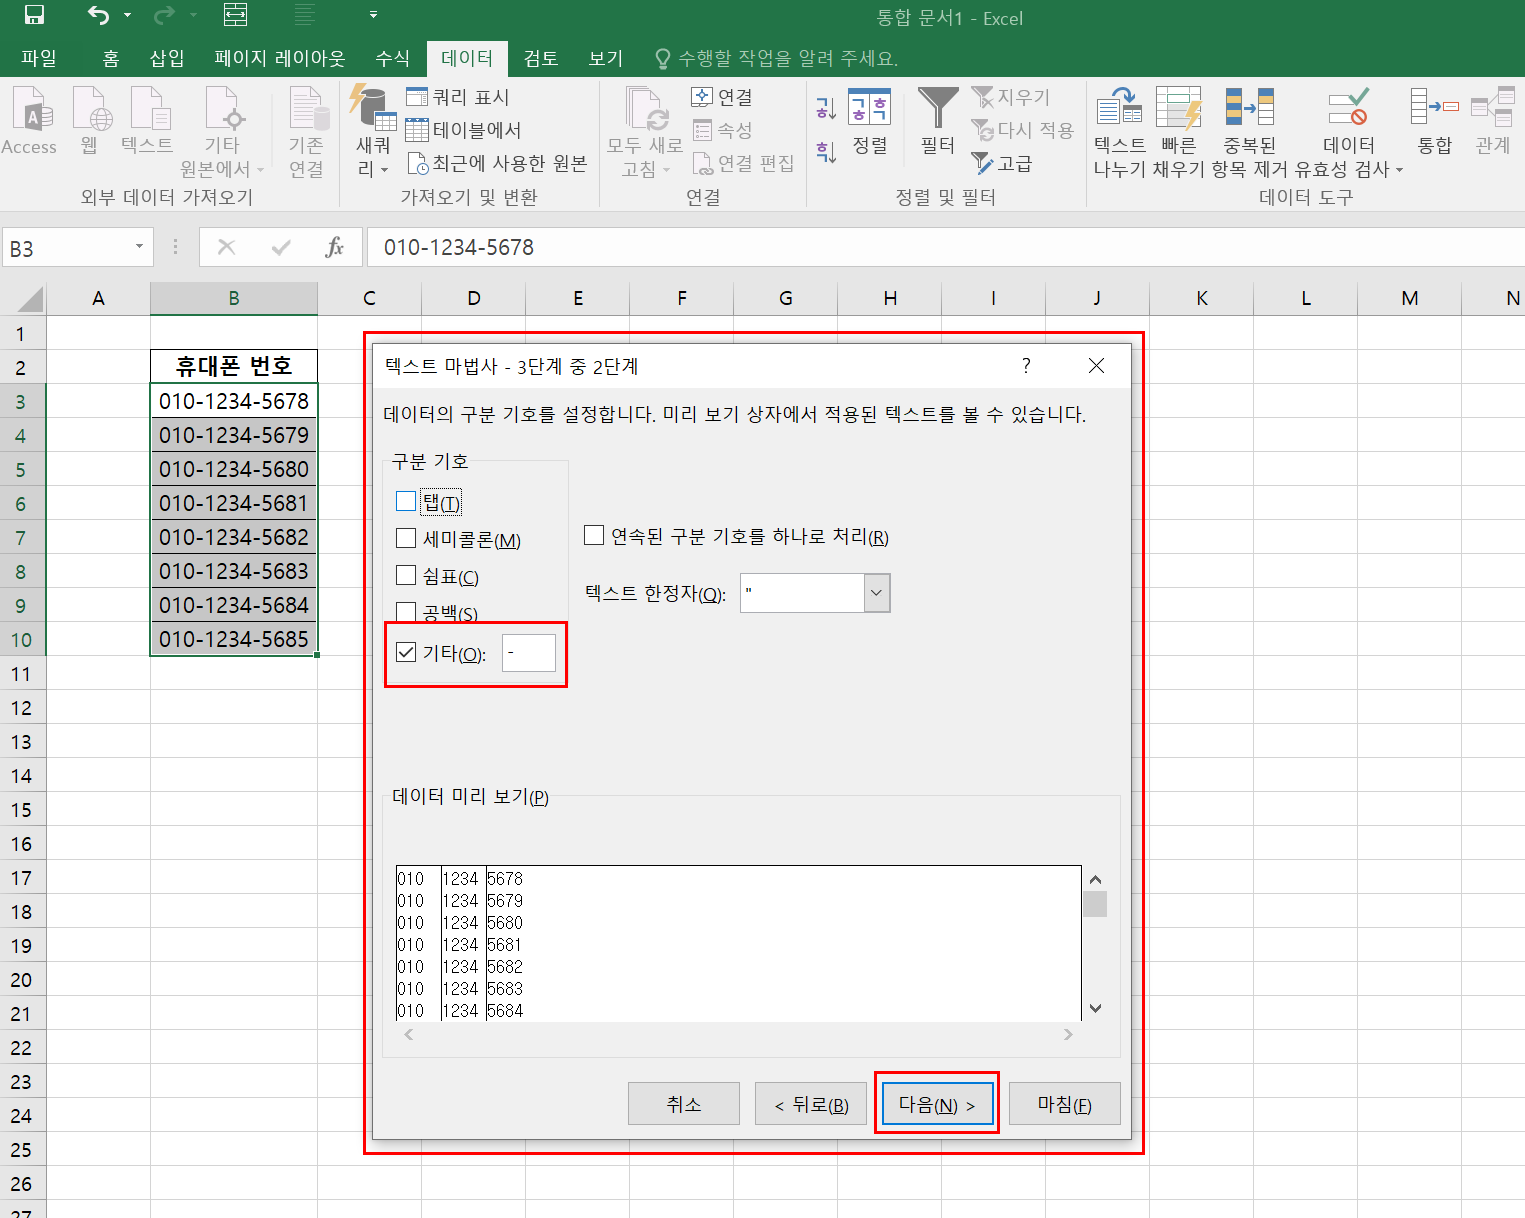
Task: Open the File (파일) tab
Action: (39, 59)
